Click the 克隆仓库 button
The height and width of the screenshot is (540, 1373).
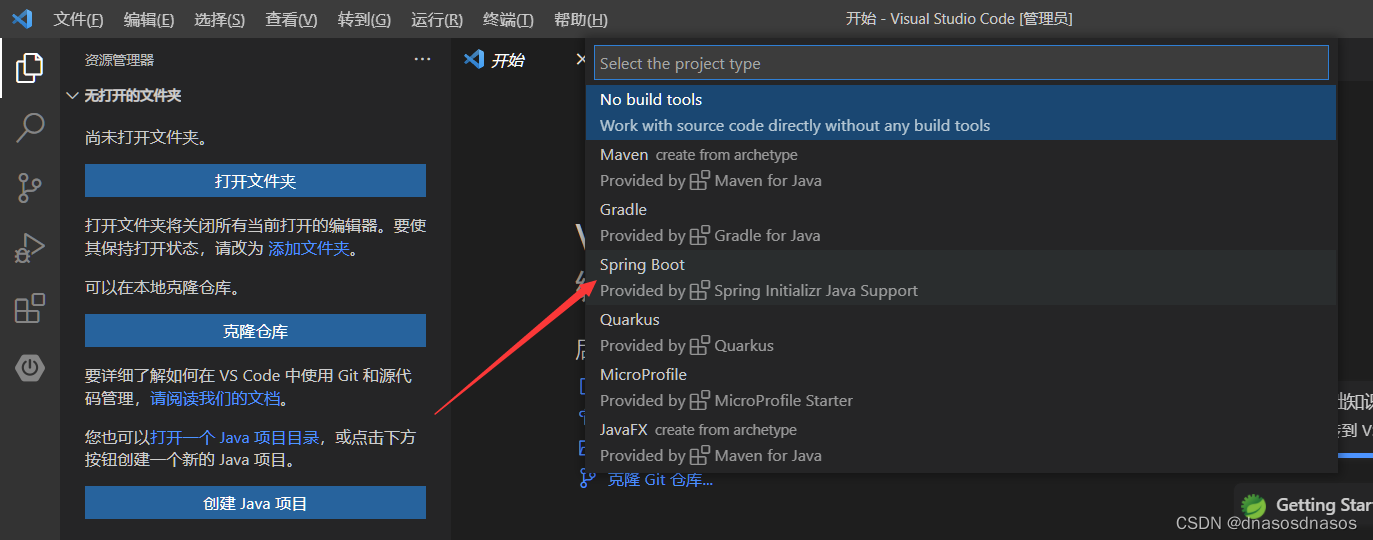(x=255, y=331)
